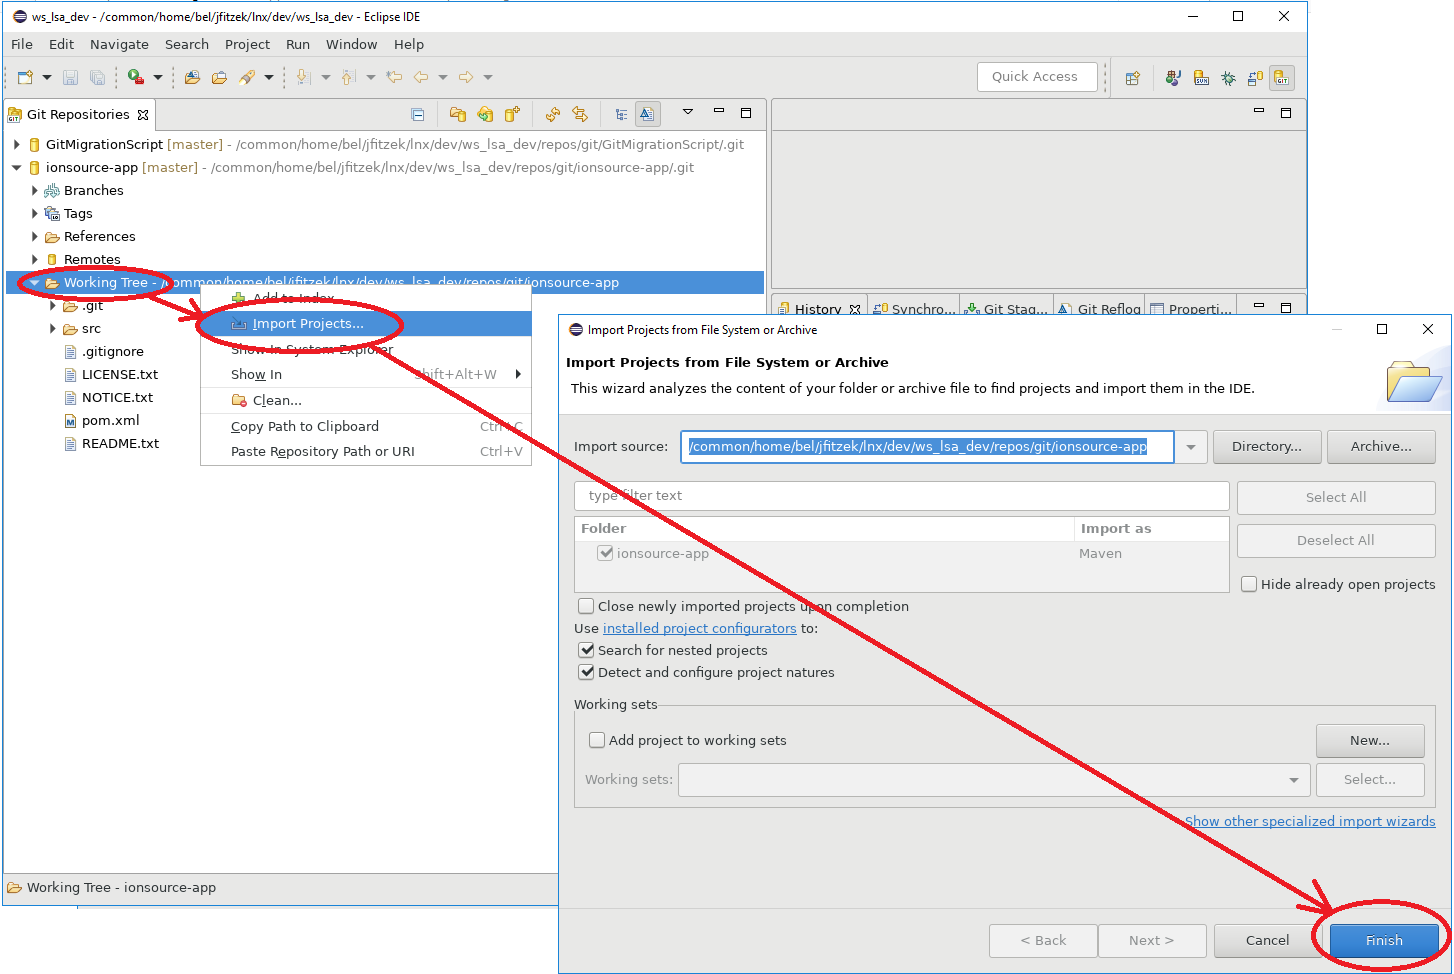
Task: Click the Previous Annotation toolbar icon
Action: pyautogui.click(x=348, y=77)
